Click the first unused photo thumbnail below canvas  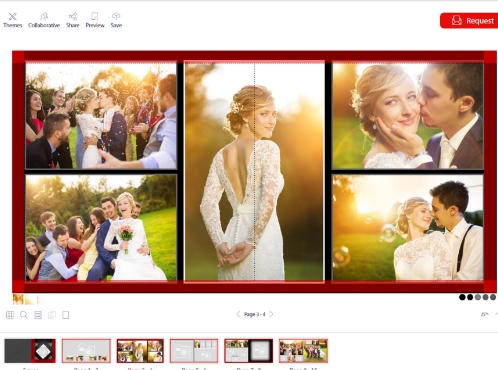pyautogui.click(x=18, y=299)
